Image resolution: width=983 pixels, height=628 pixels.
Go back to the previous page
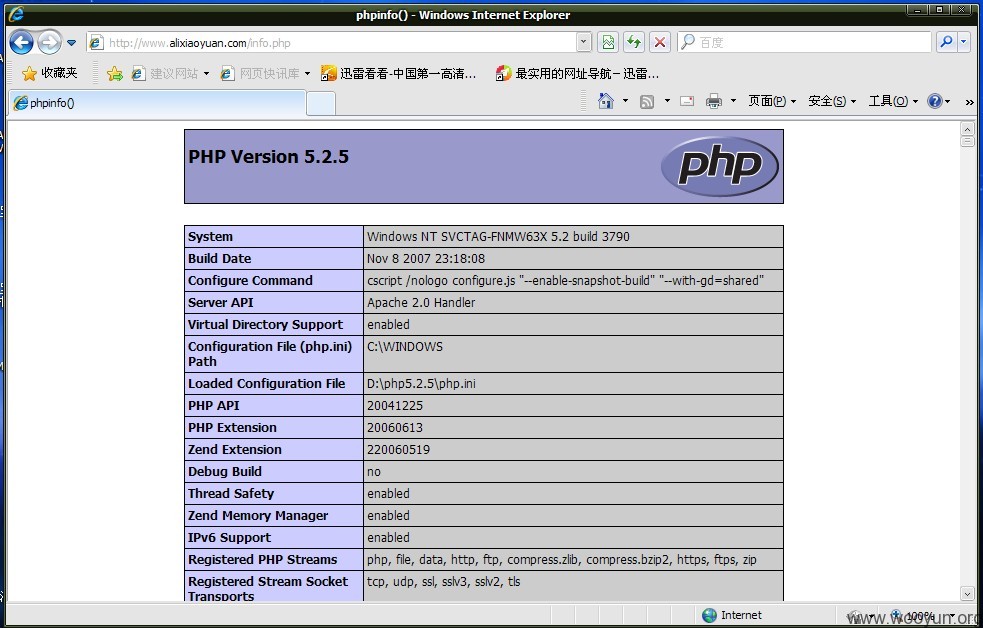[x=21, y=43]
